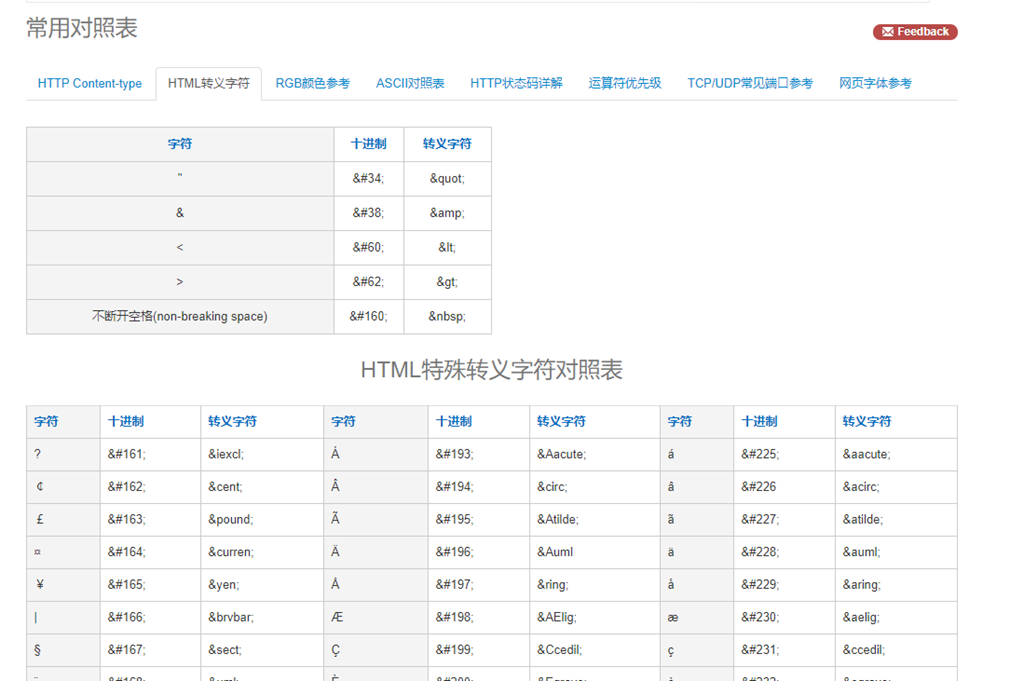Select the &Atilde; cell
Viewport: 1024px width, 681px height.
tap(594, 520)
